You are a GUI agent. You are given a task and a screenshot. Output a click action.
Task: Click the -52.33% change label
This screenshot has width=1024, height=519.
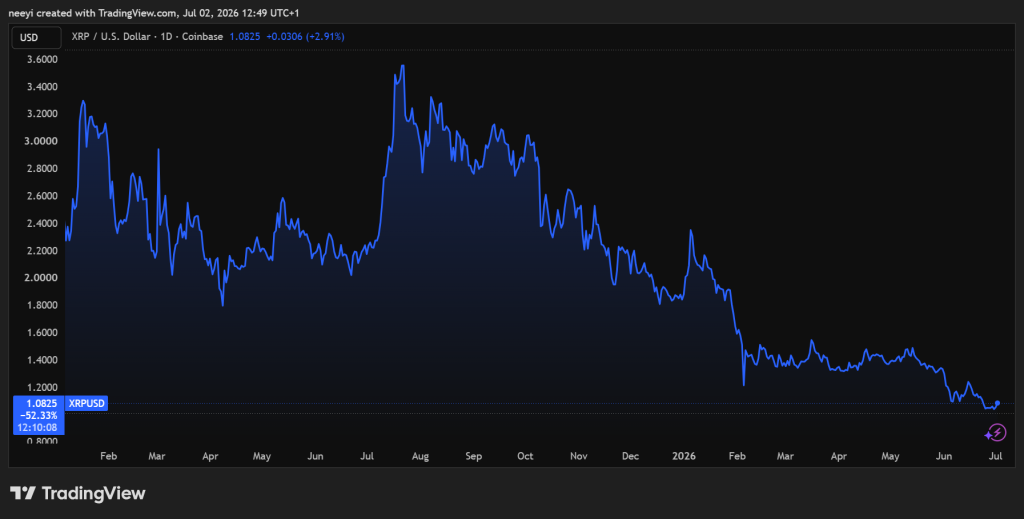point(41,416)
